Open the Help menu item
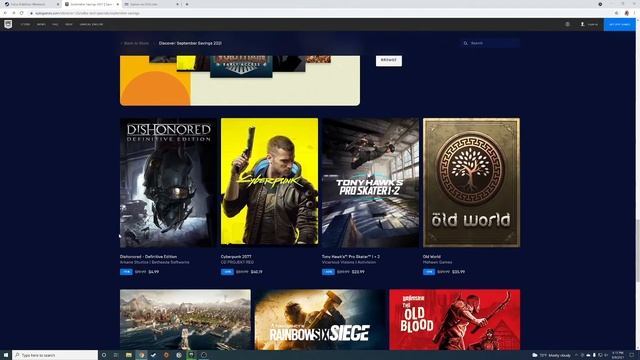Image resolution: width=640 pixels, height=360 pixels. click(x=69, y=24)
